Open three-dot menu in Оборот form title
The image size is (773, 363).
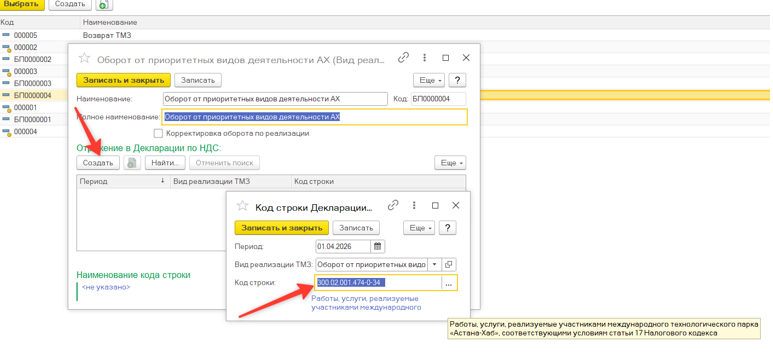click(x=424, y=58)
